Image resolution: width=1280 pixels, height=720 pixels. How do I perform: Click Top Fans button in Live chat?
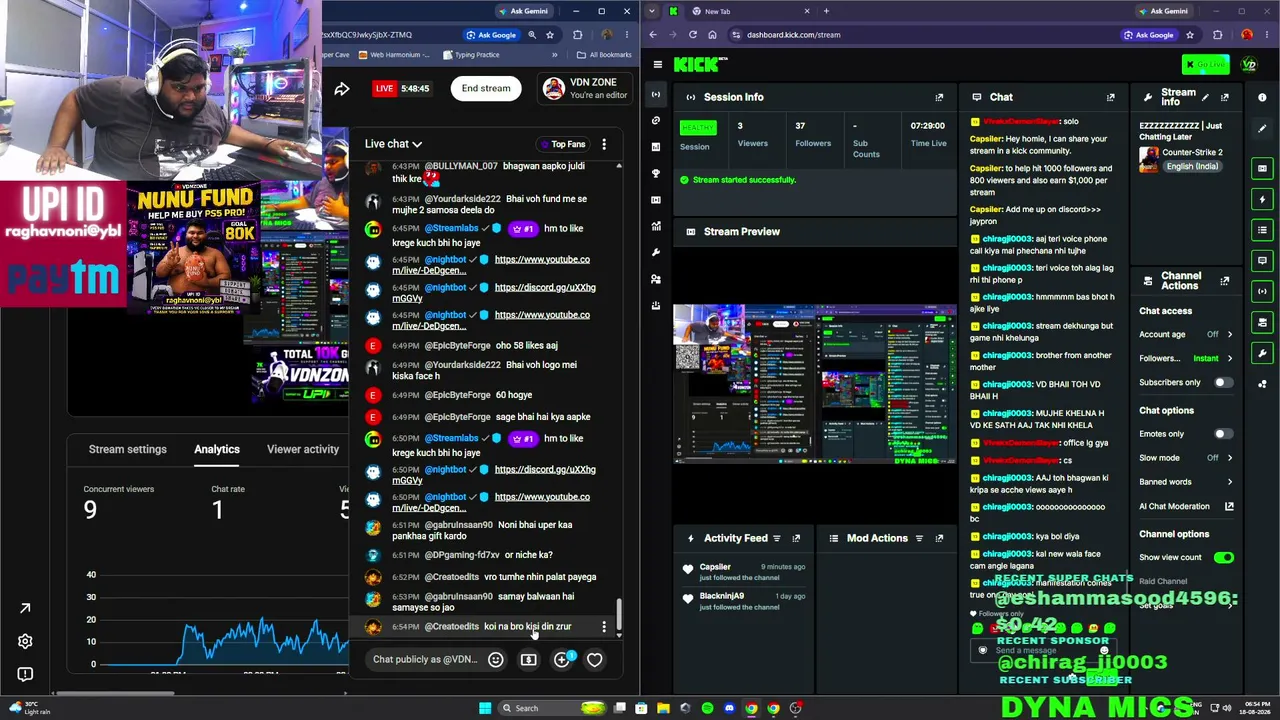562,144
